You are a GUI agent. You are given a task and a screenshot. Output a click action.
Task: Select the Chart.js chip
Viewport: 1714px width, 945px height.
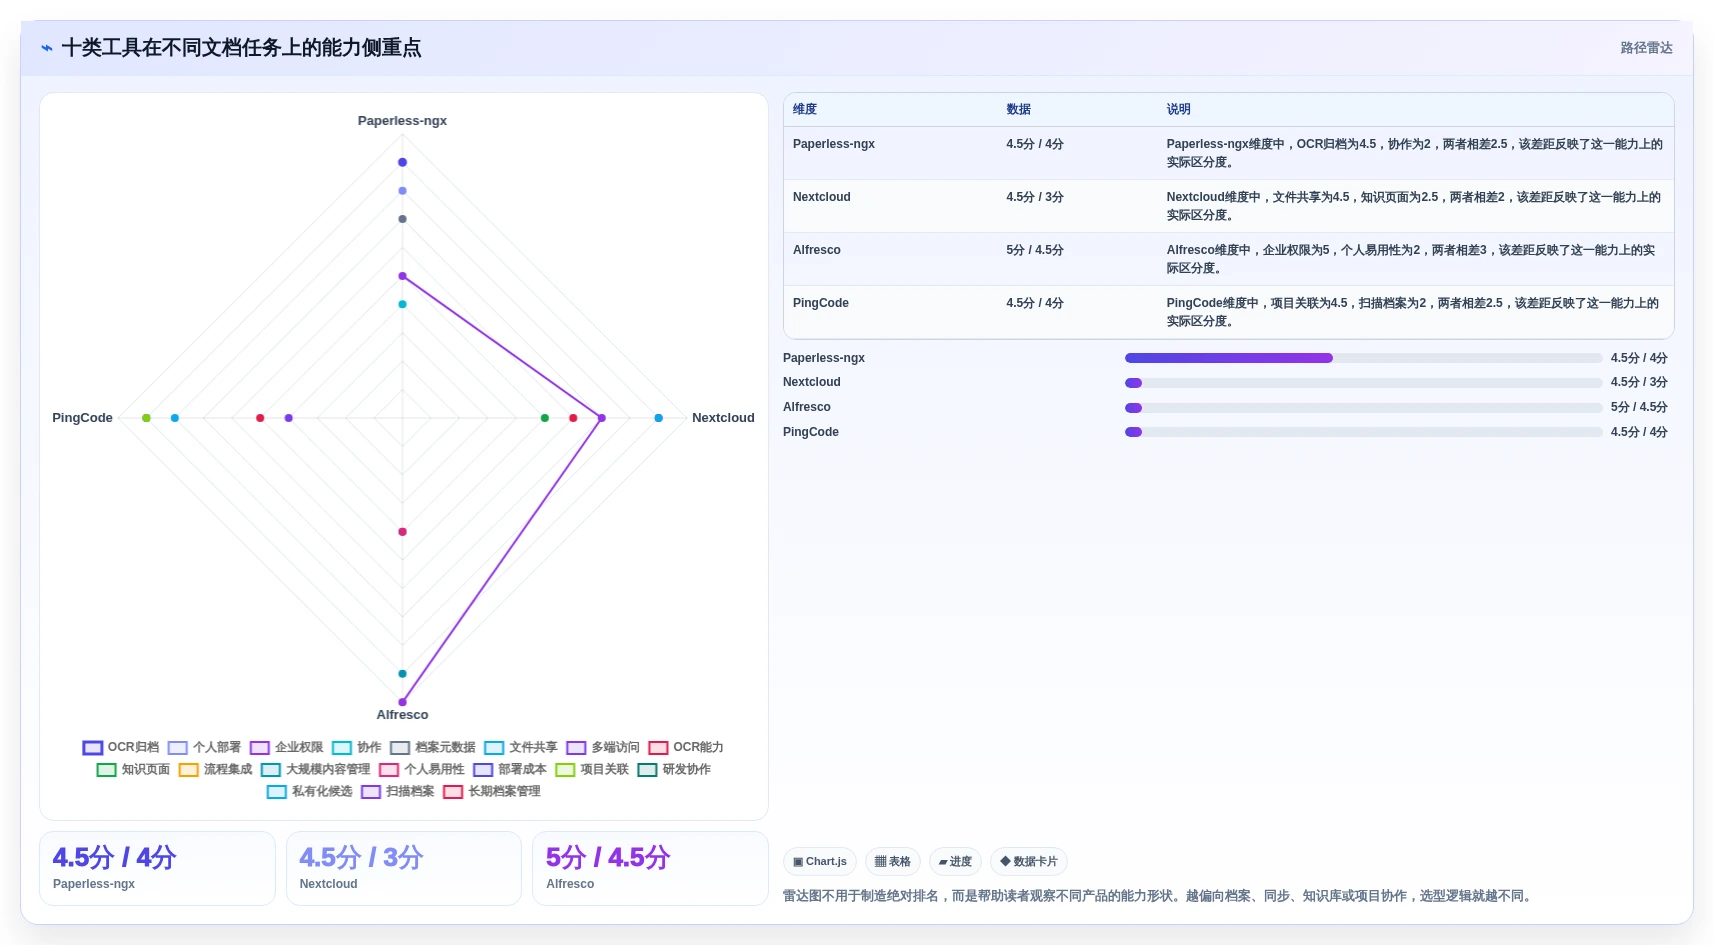(x=820, y=861)
